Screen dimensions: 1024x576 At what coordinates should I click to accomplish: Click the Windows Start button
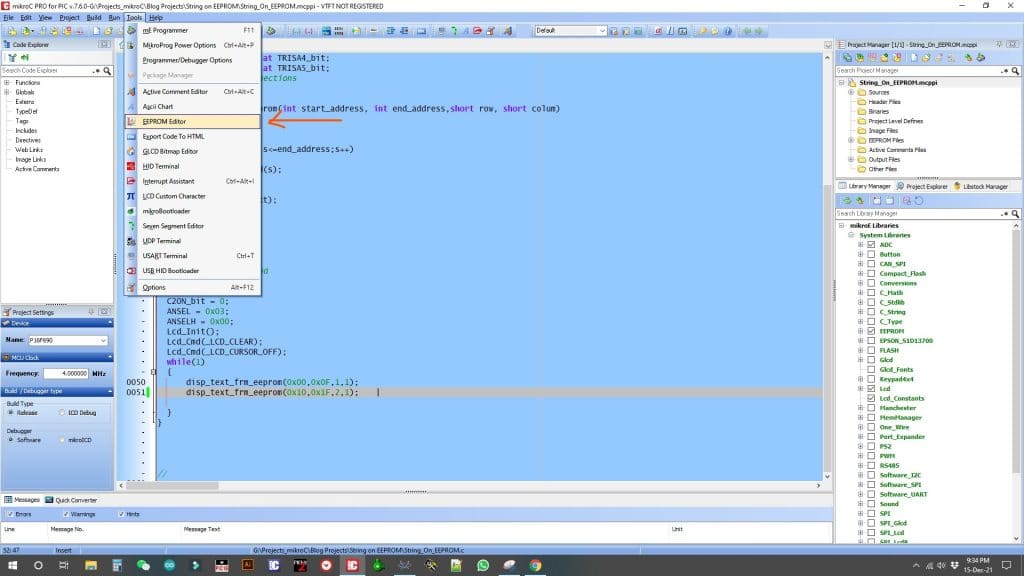(x=12, y=566)
